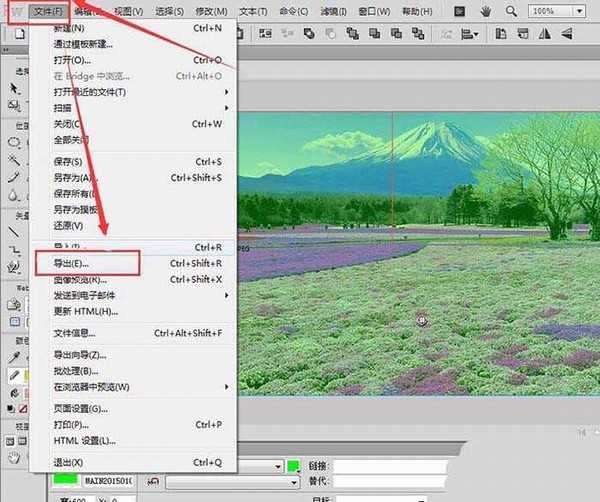
Task: Click the new document icon in the main toolbar
Action: (x=20, y=33)
